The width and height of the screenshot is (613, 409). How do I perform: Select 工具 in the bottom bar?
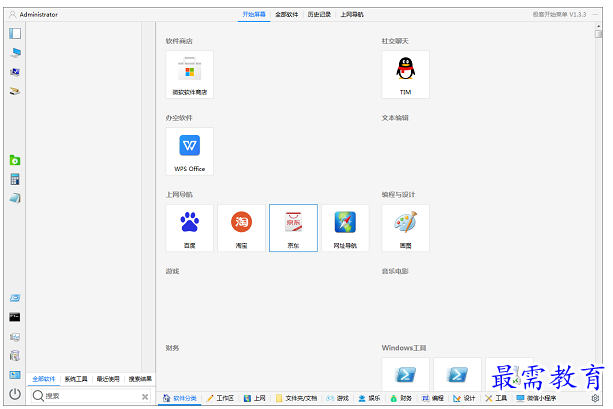(x=496, y=398)
